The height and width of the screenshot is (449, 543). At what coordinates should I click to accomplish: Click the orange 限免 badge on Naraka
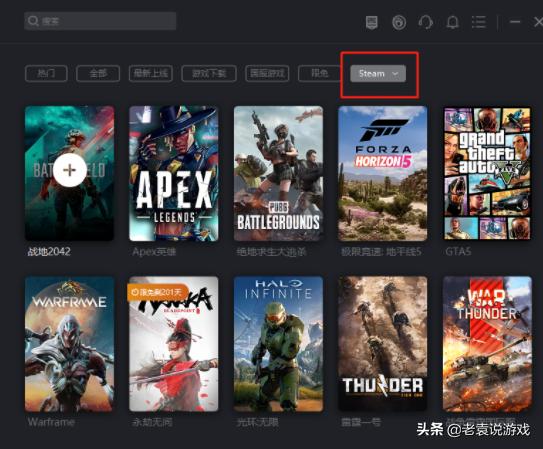click(x=158, y=293)
